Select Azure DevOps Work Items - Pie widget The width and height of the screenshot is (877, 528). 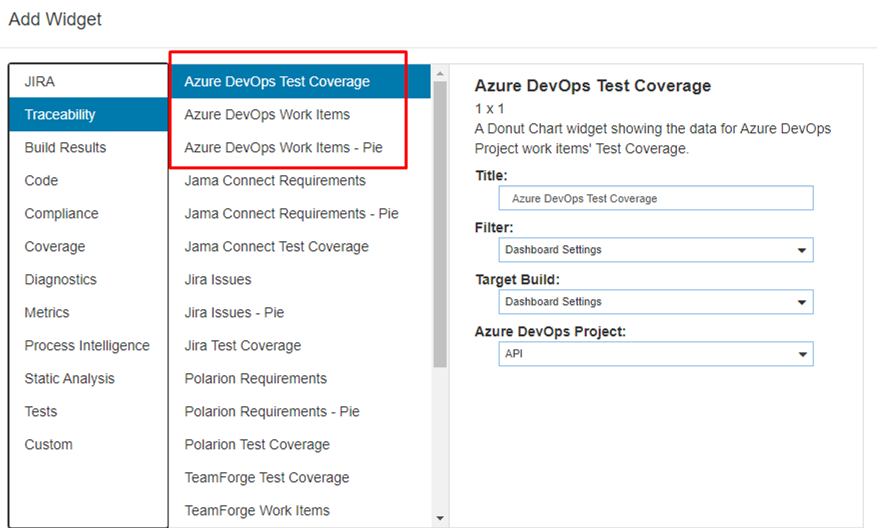pos(300,148)
